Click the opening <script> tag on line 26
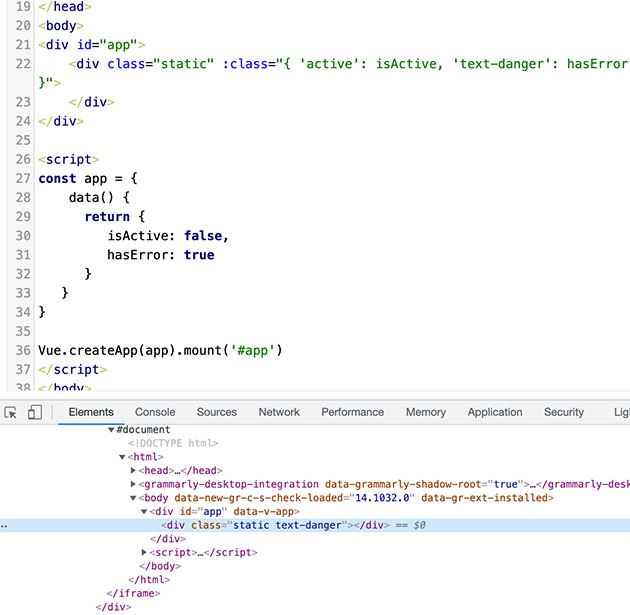 pyautogui.click(x=69, y=159)
